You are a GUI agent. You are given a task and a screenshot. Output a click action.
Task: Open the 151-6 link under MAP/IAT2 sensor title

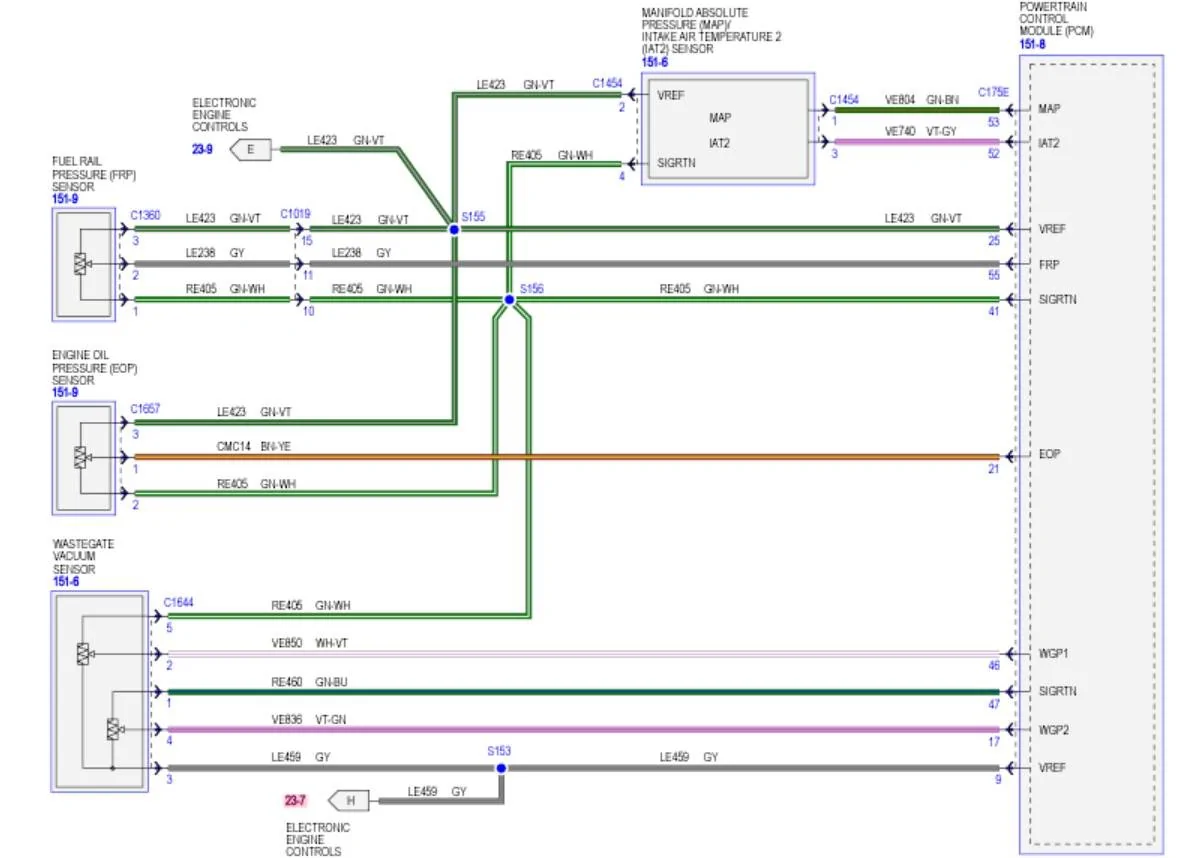pos(654,62)
